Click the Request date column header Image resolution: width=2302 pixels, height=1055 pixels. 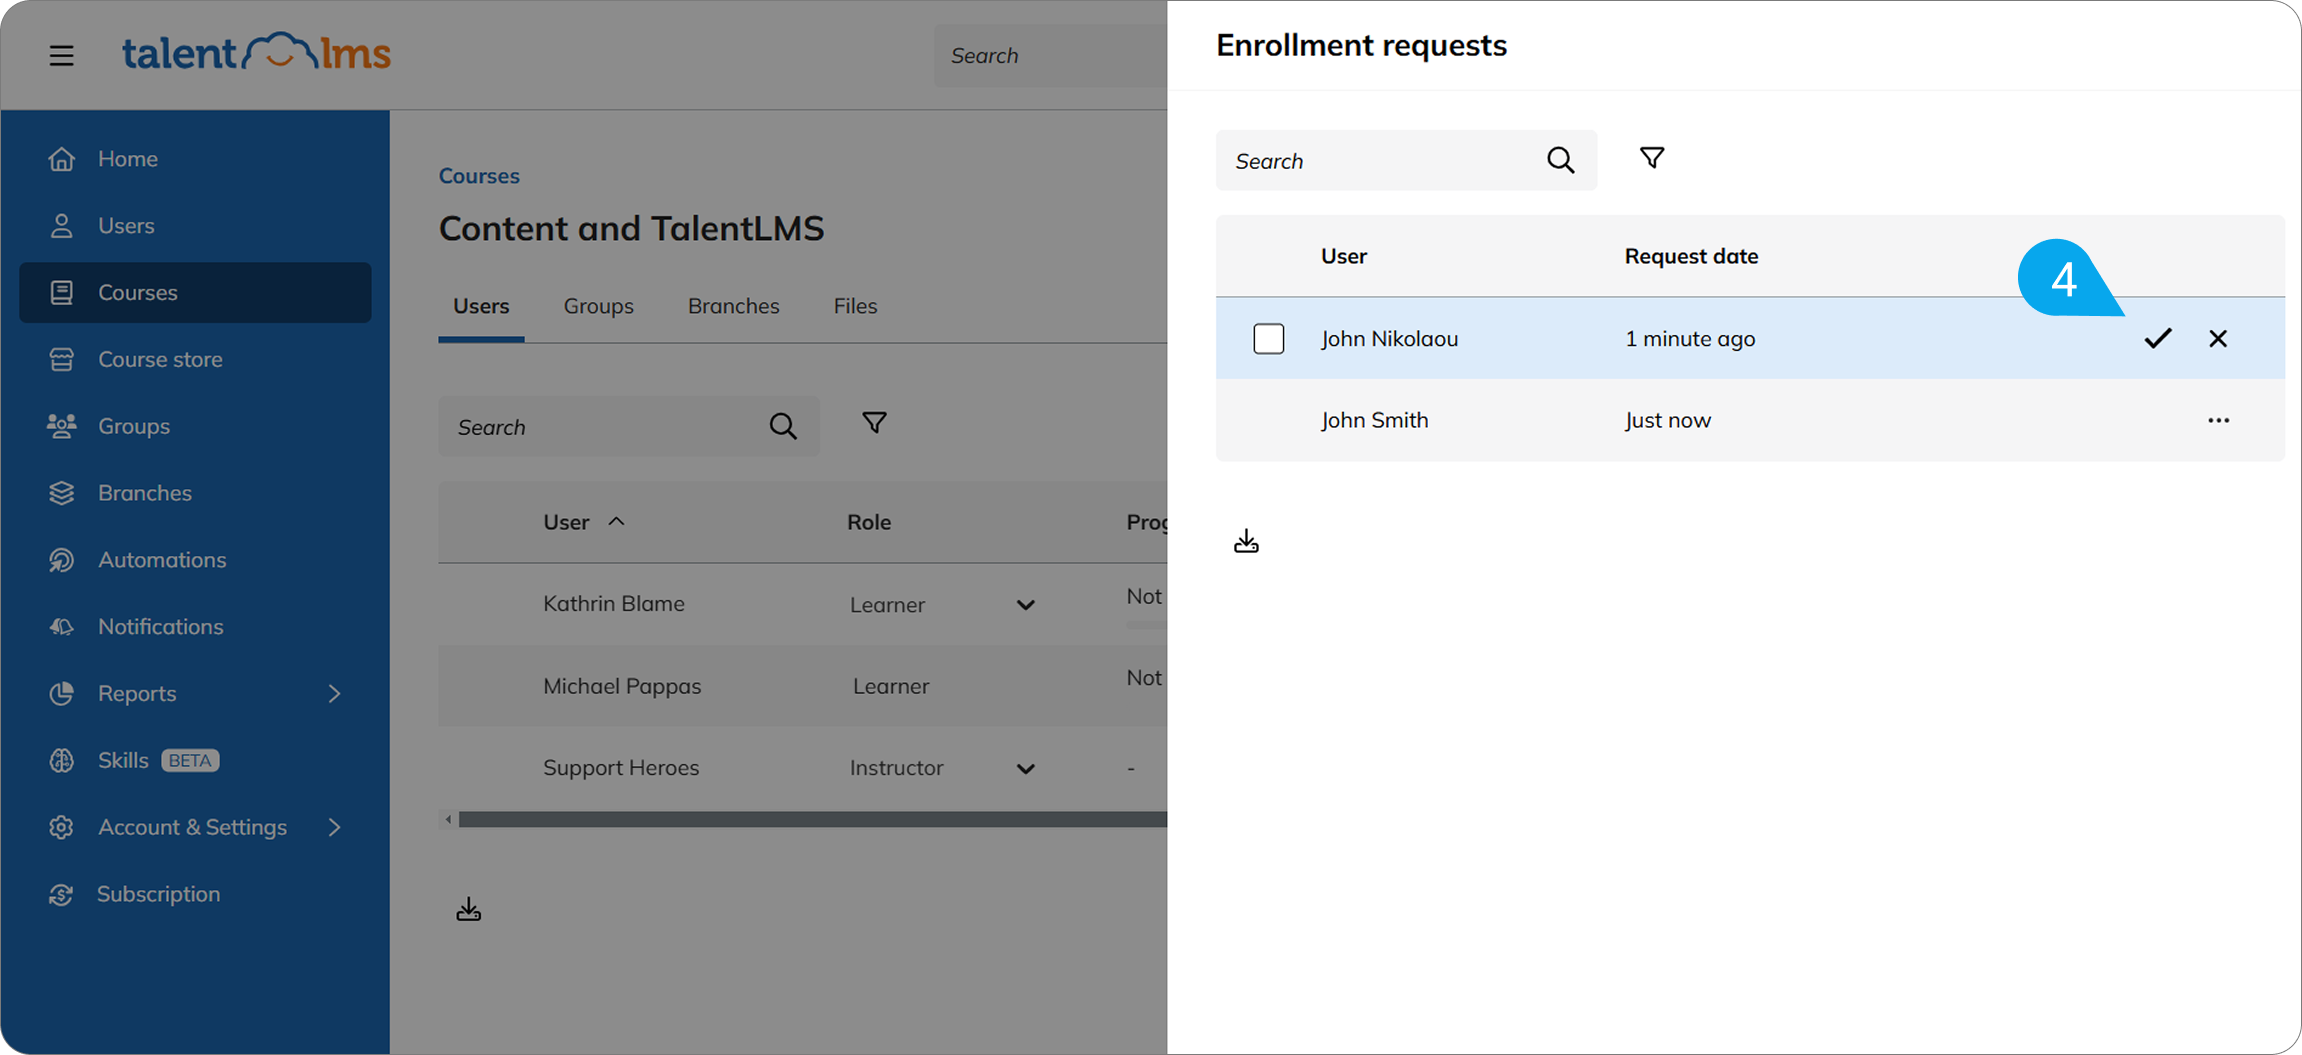[1691, 256]
